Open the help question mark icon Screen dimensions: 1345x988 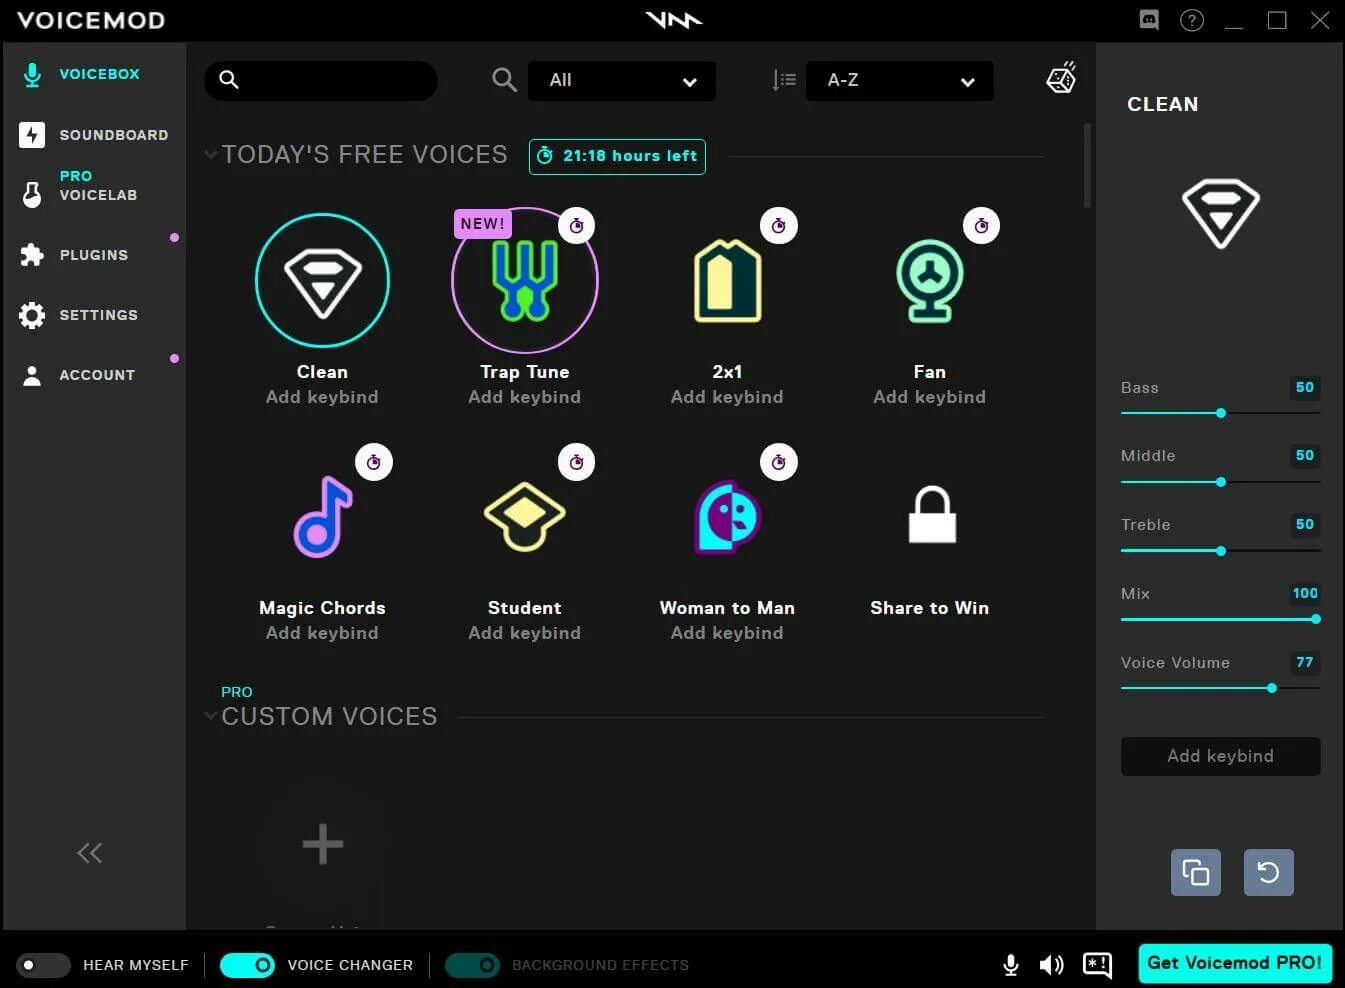pyautogui.click(x=1192, y=20)
